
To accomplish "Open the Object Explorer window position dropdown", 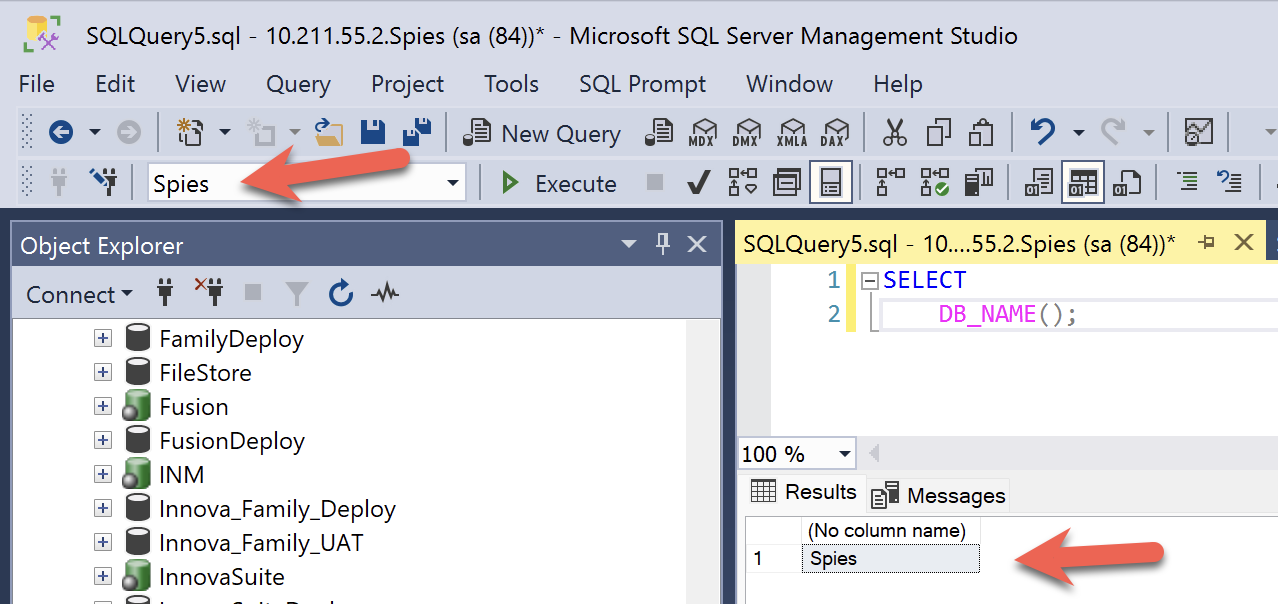I will (629, 244).
